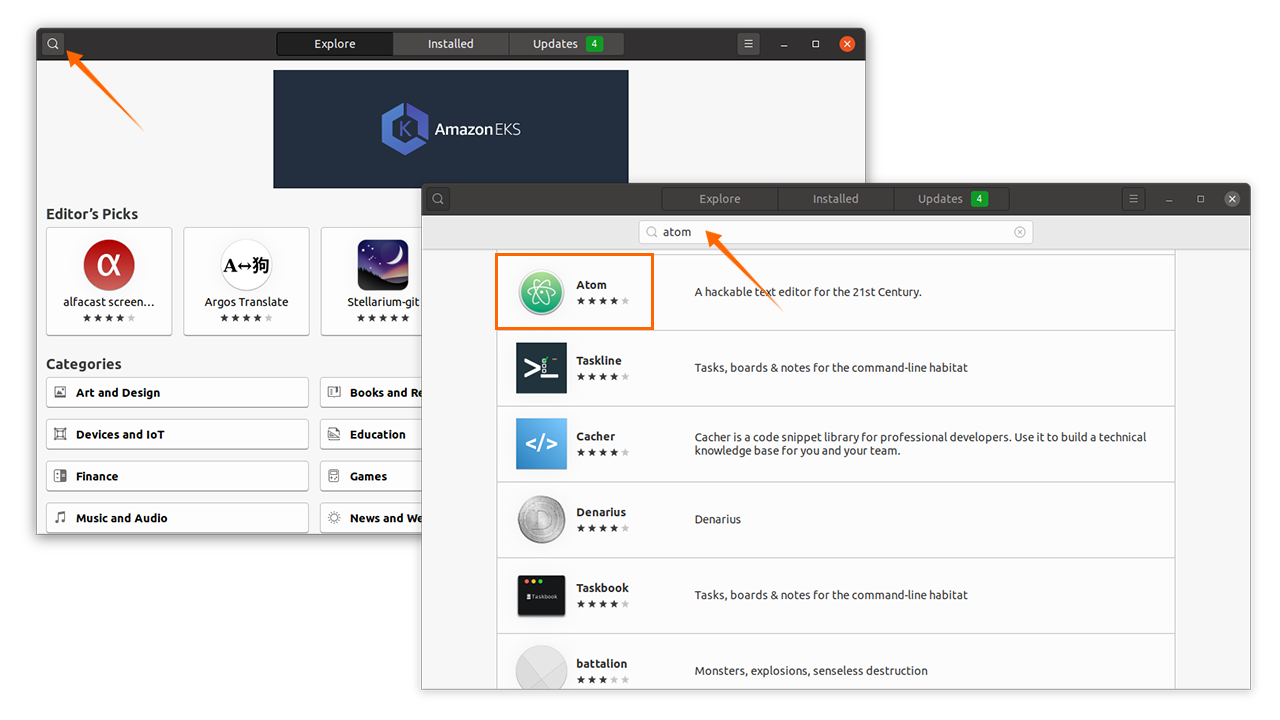Switch to Explore tab in back window
The image size is (1280, 720).
[x=335, y=44]
